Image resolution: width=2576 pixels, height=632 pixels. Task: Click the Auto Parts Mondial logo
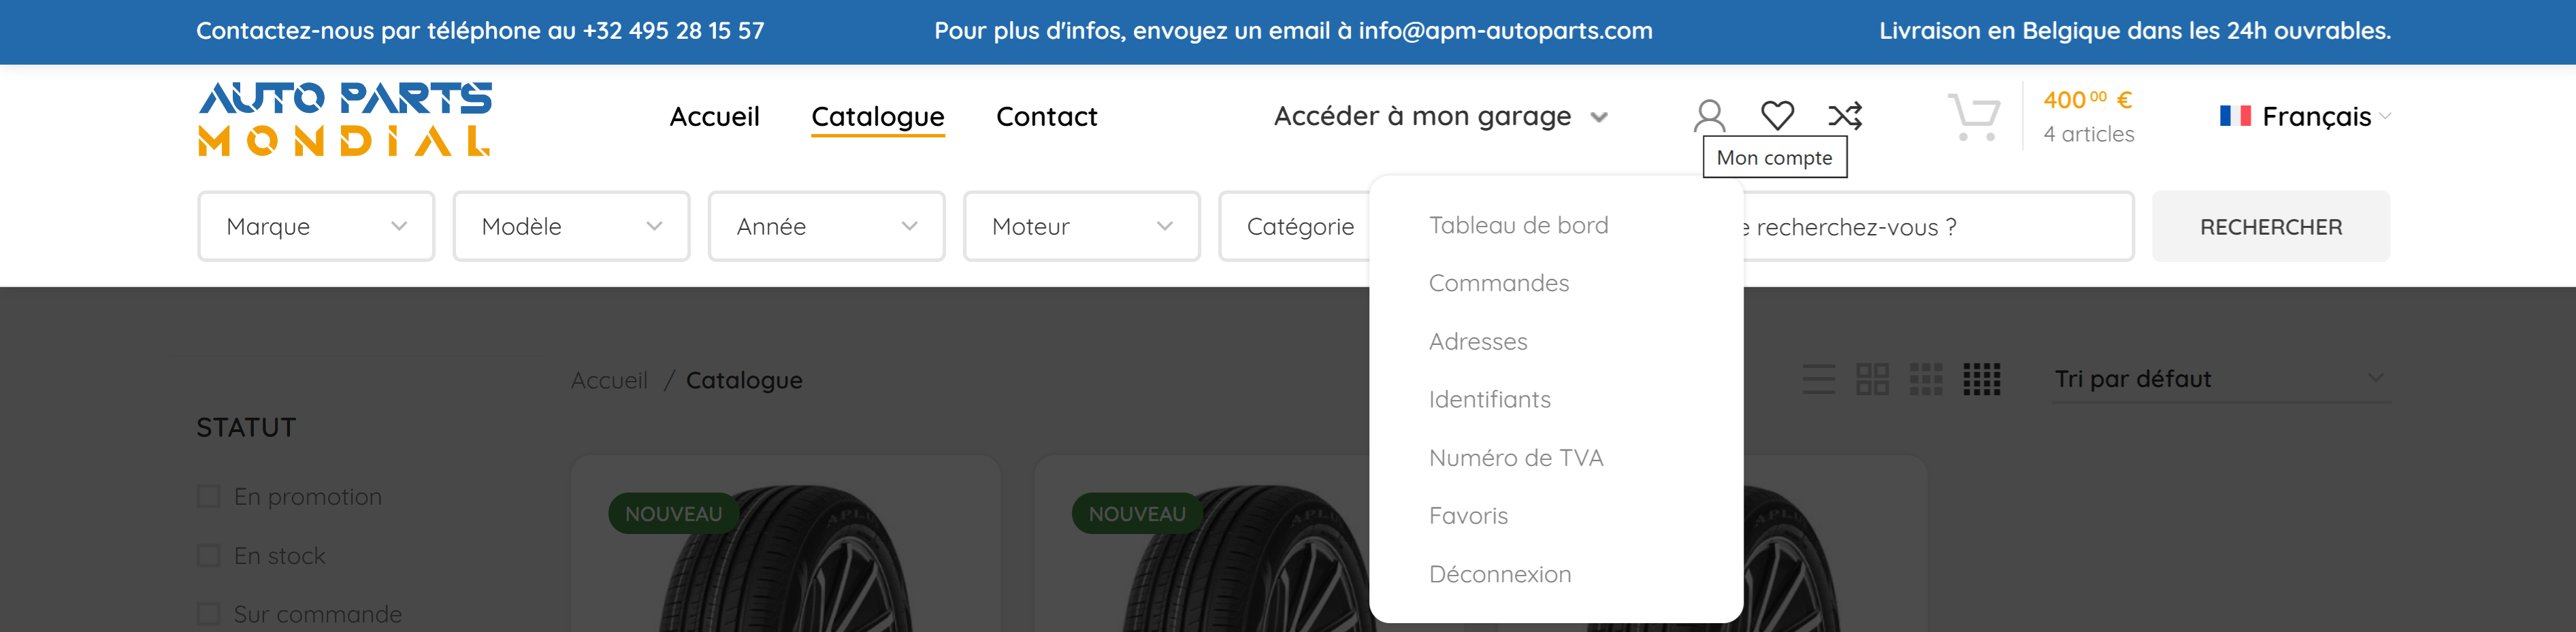(345, 119)
